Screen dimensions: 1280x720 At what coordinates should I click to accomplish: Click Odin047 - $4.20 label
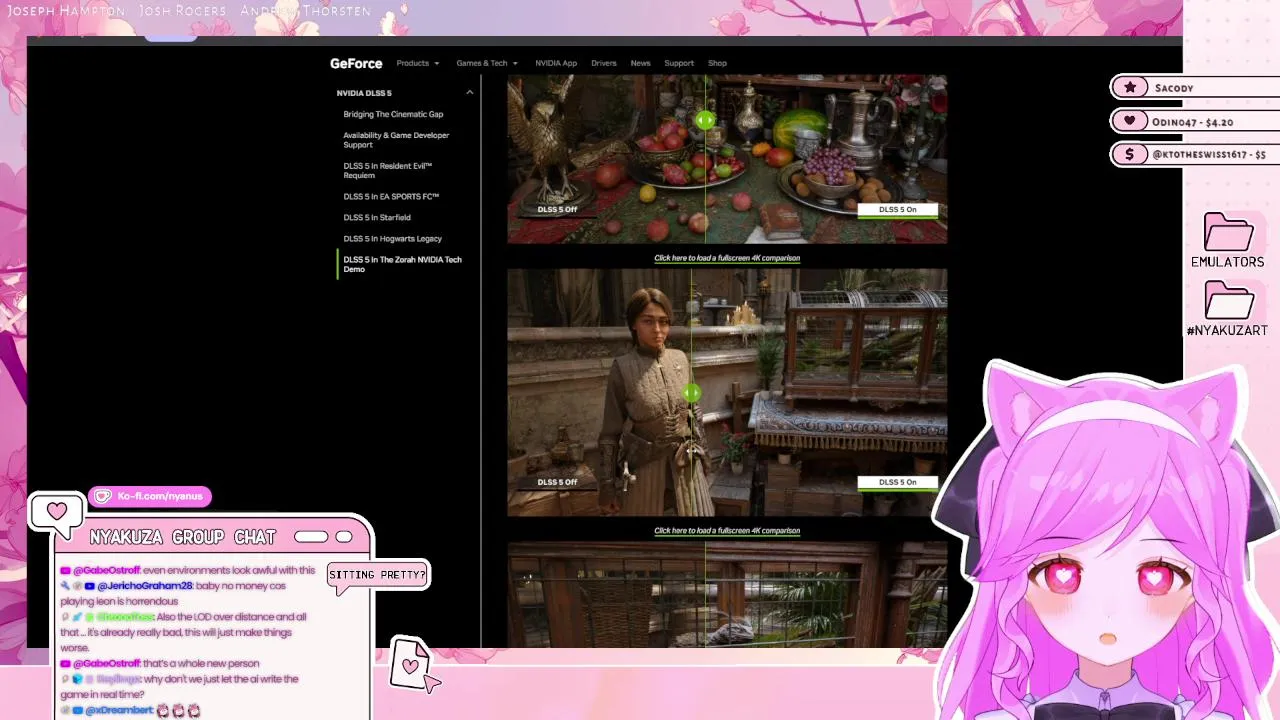point(1192,122)
